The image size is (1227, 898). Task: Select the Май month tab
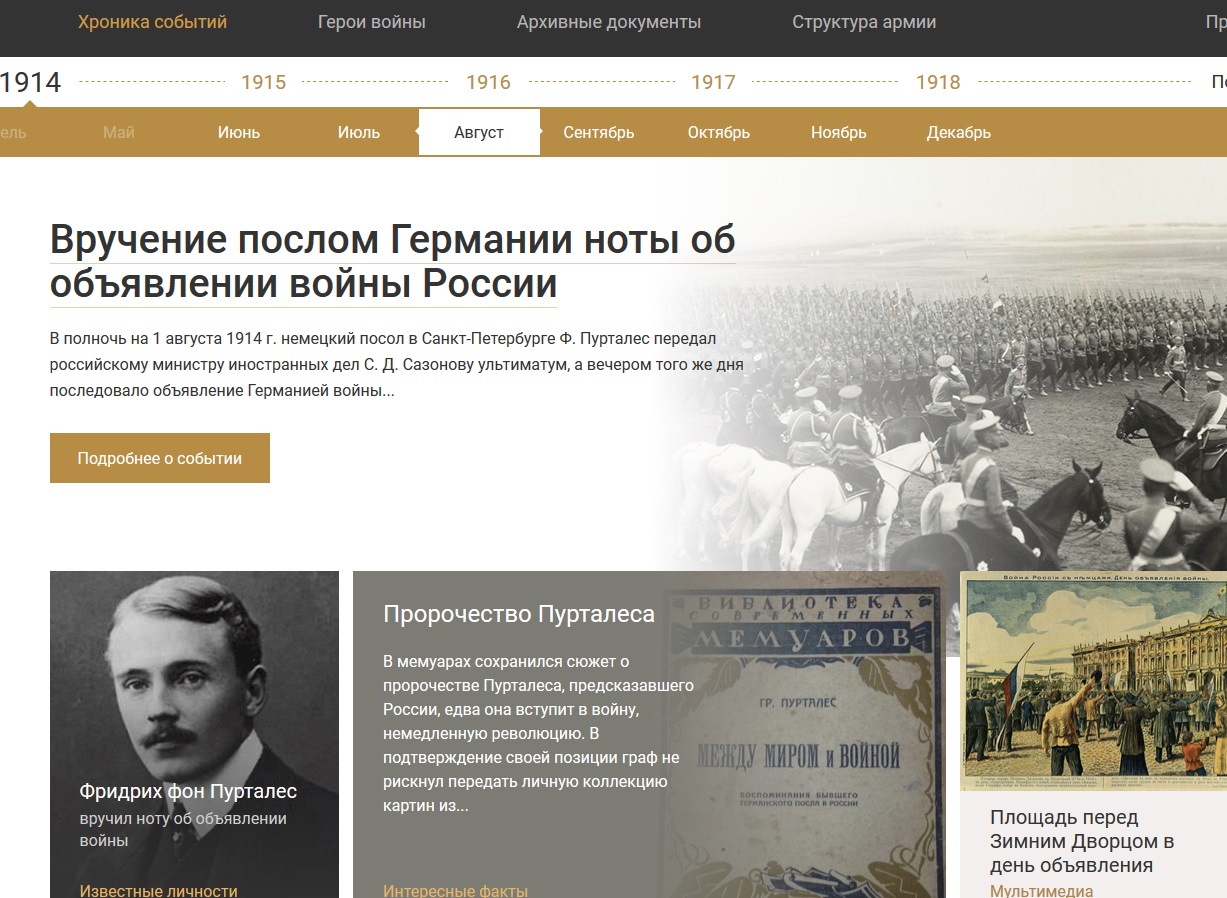(x=119, y=132)
